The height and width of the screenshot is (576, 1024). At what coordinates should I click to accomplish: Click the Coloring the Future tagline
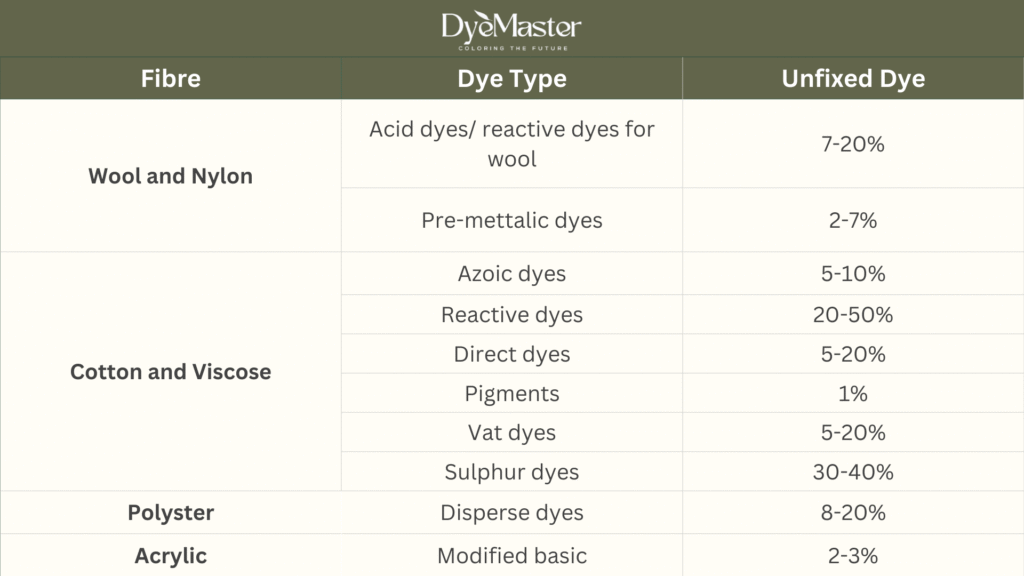pyautogui.click(x=511, y=47)
